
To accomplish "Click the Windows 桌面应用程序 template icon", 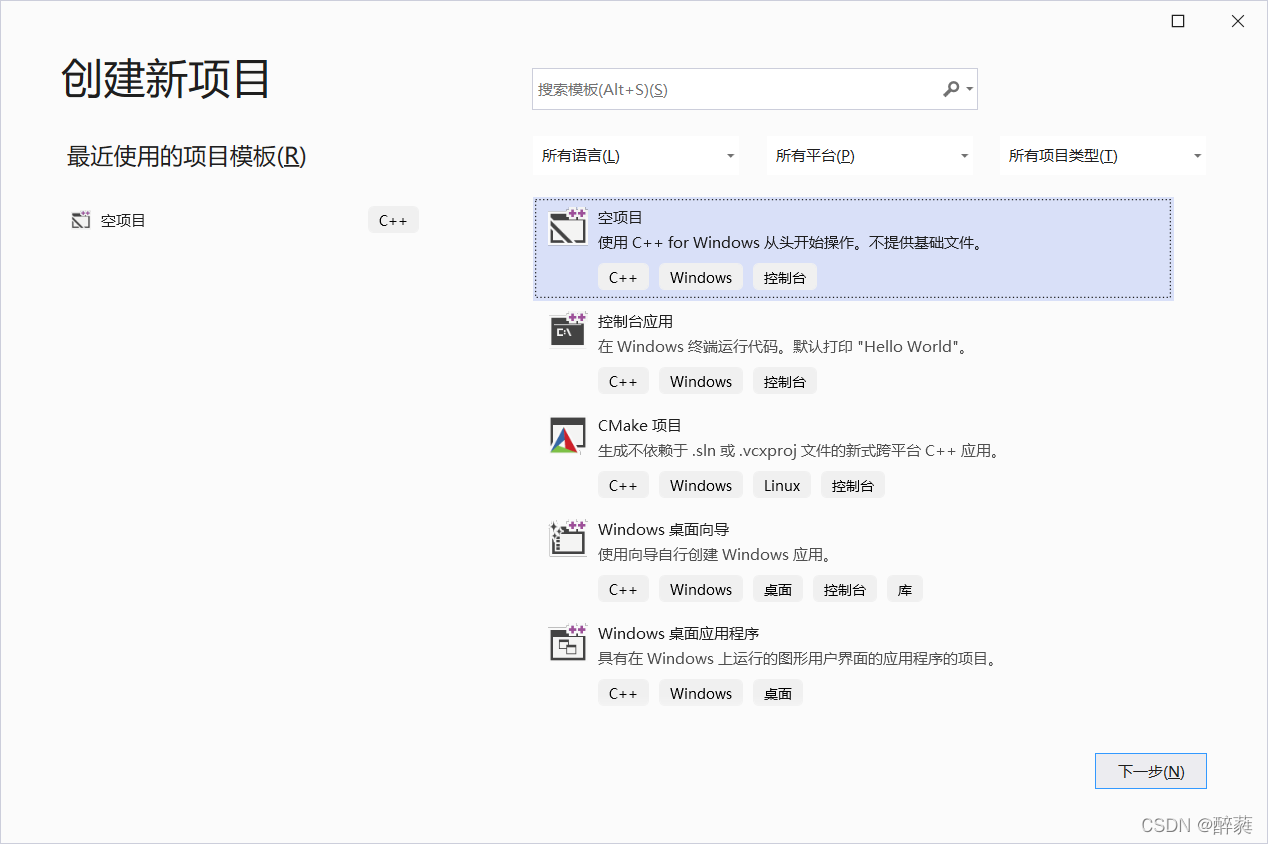I will tap(568, 643).
